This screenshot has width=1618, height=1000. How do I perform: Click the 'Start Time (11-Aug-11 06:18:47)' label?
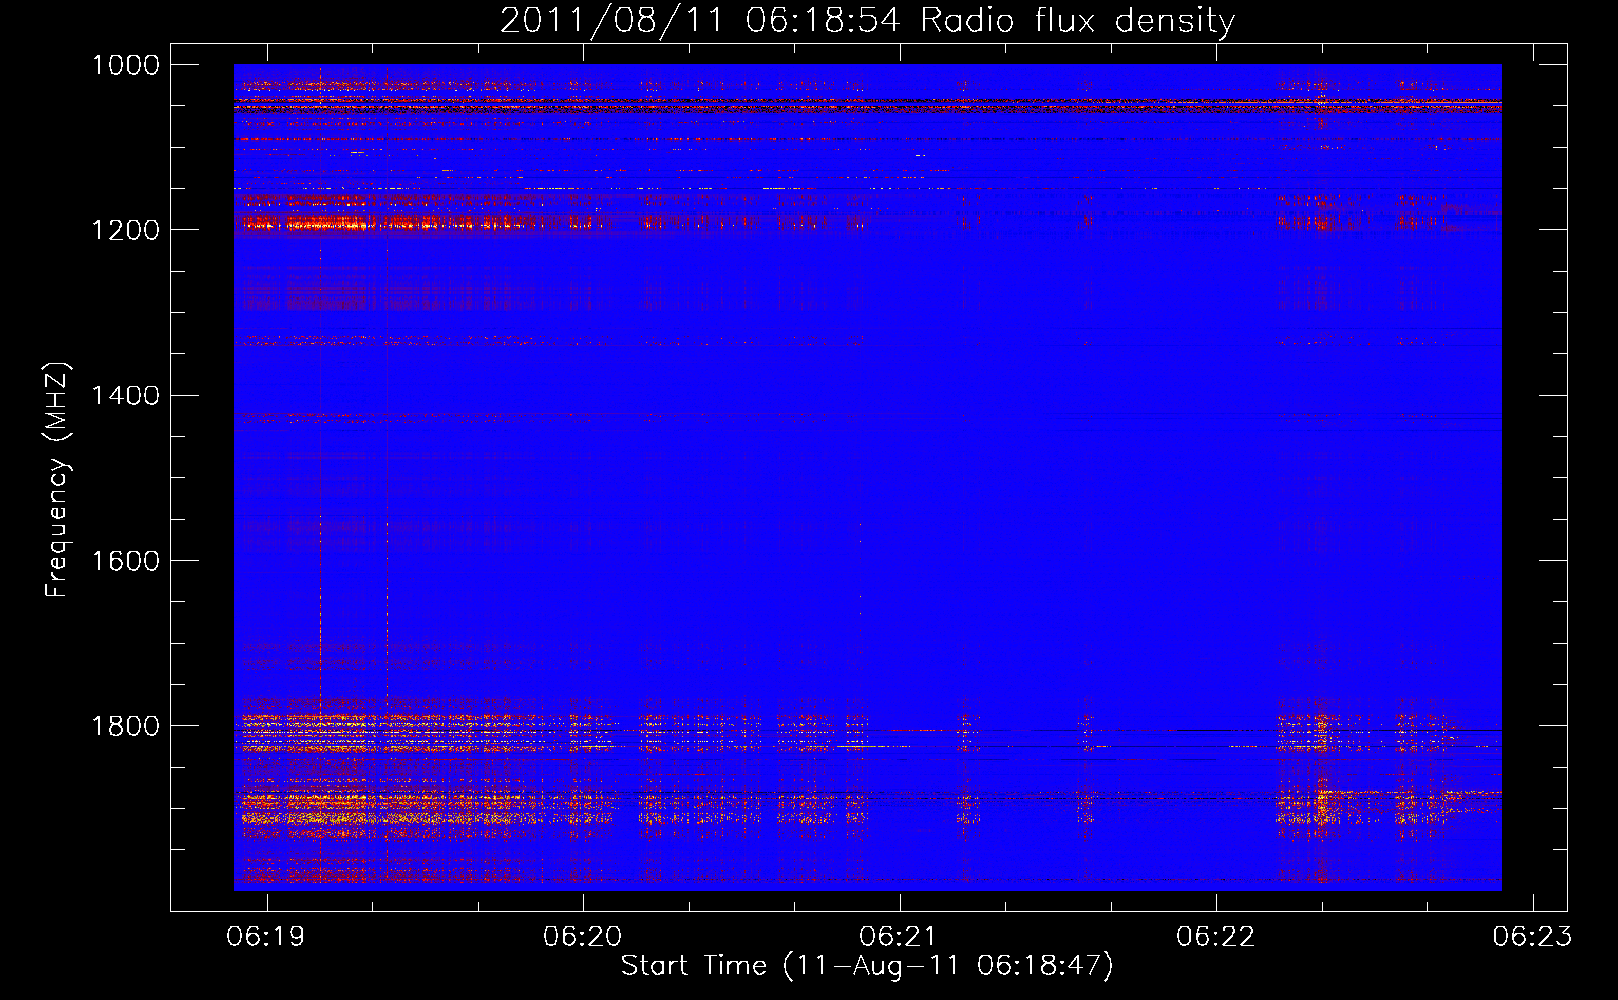[867, 966]
